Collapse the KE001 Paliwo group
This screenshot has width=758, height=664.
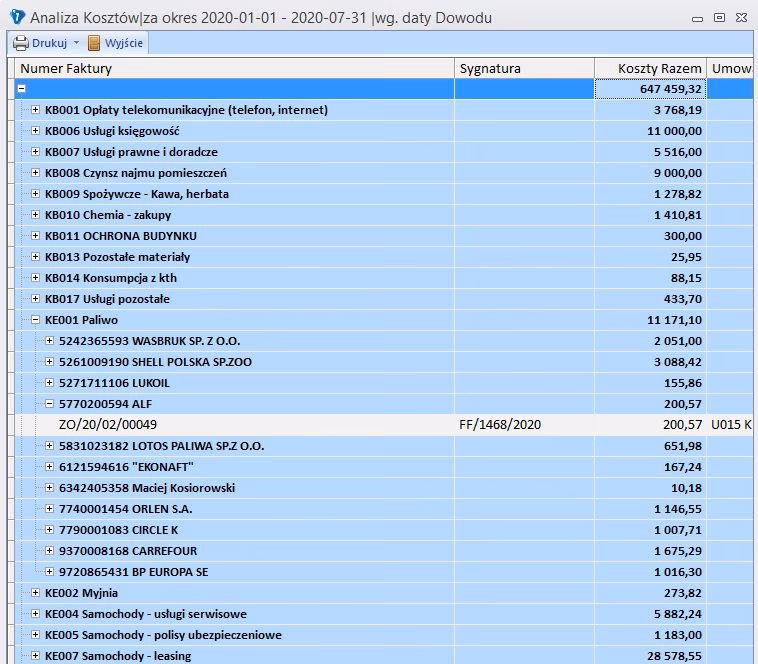(35, 320)
